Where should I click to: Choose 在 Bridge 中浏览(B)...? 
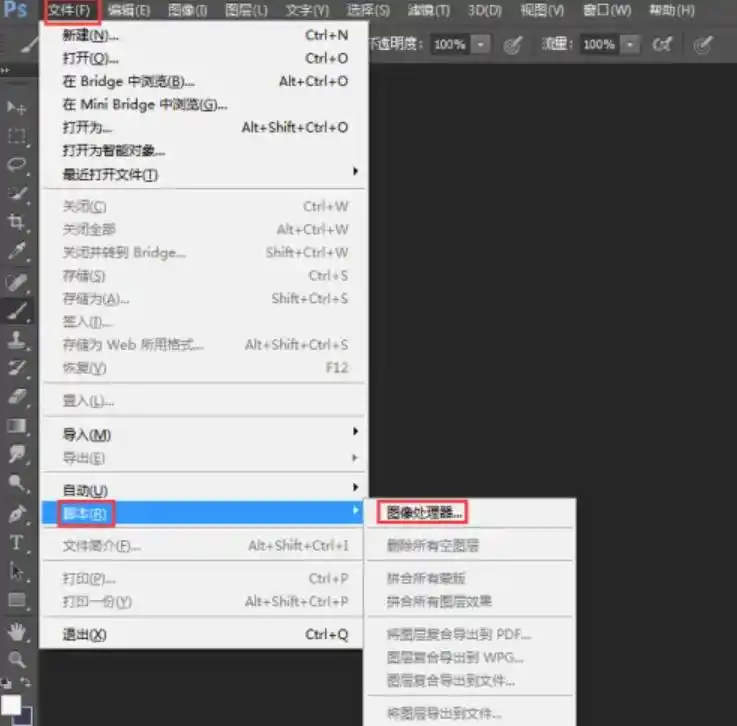(x=205, y=81)
